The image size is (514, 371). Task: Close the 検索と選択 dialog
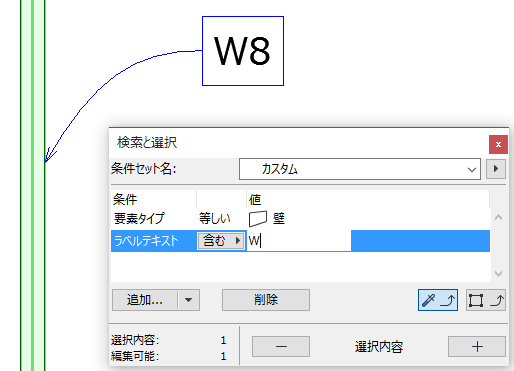click(498, 144)
